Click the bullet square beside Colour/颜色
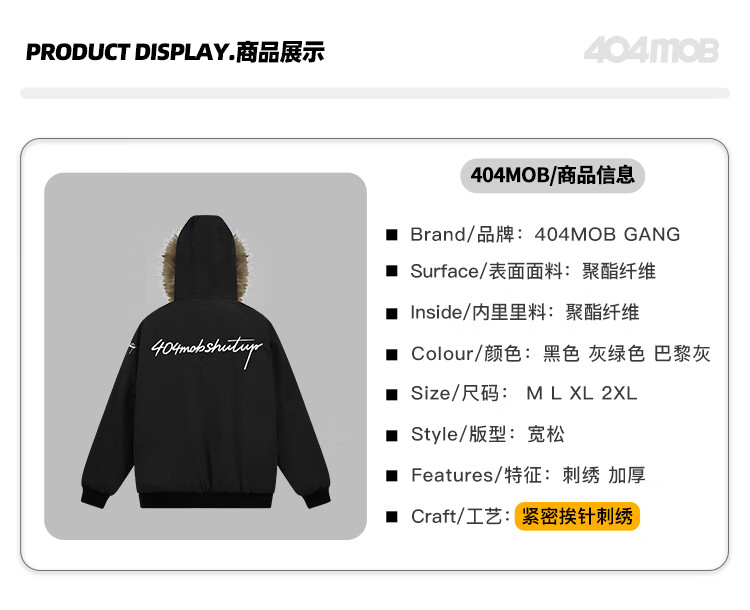This screenshot has height=610, width=750. pyautogui.click(x=392, y=355)
